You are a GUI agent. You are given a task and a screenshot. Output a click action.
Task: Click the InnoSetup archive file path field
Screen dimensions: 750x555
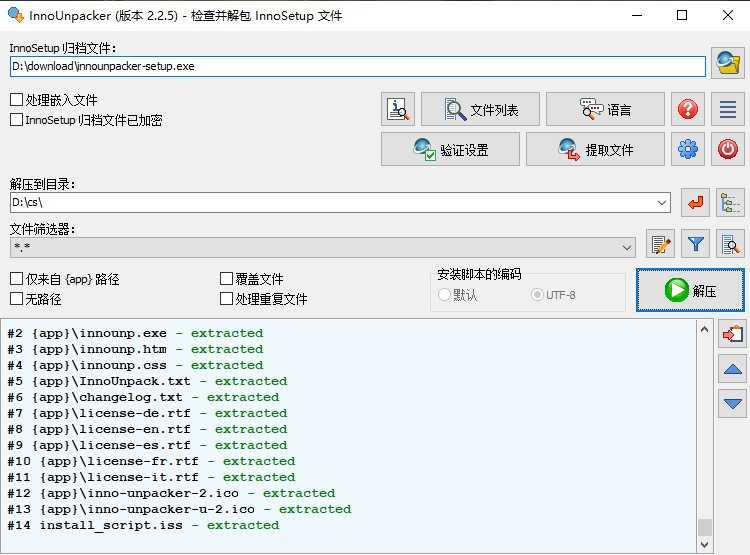[x=357, y=66]
